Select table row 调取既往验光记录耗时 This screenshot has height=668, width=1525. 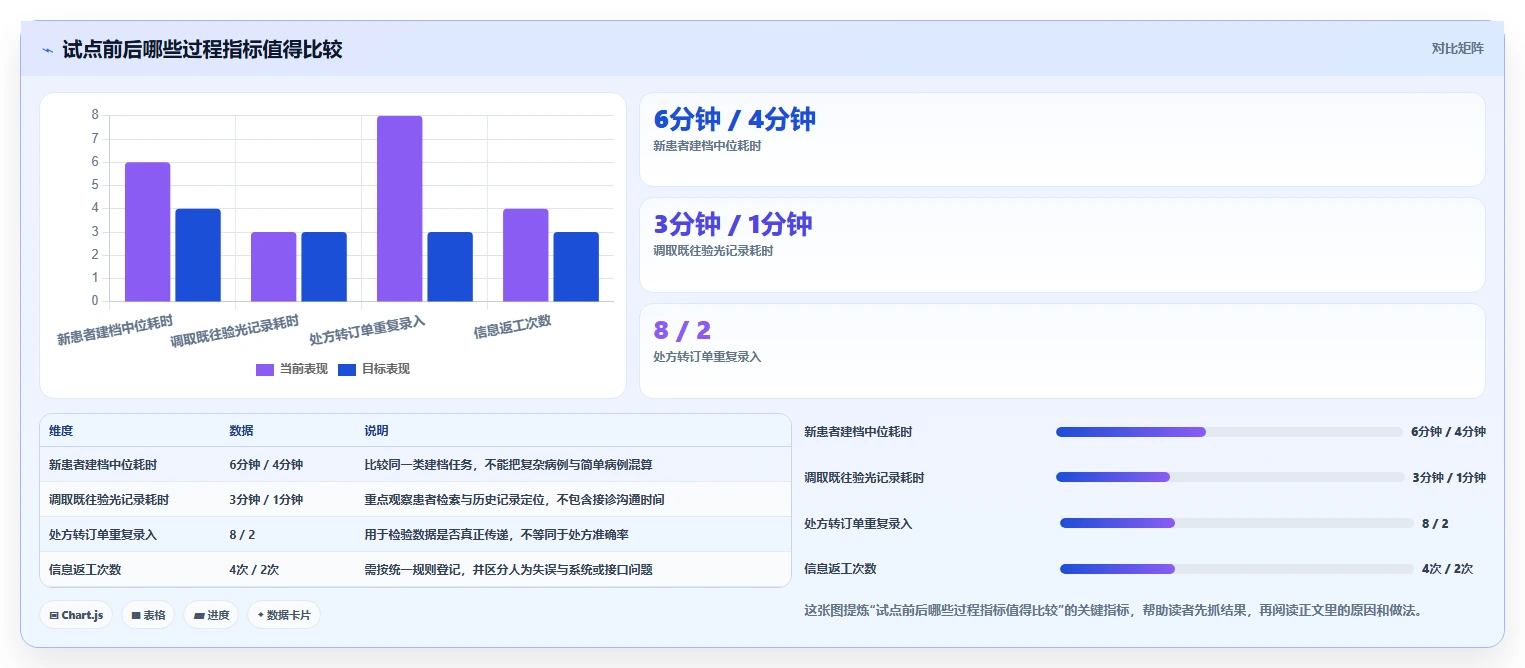pyautogui.click(x=415, y=500)
